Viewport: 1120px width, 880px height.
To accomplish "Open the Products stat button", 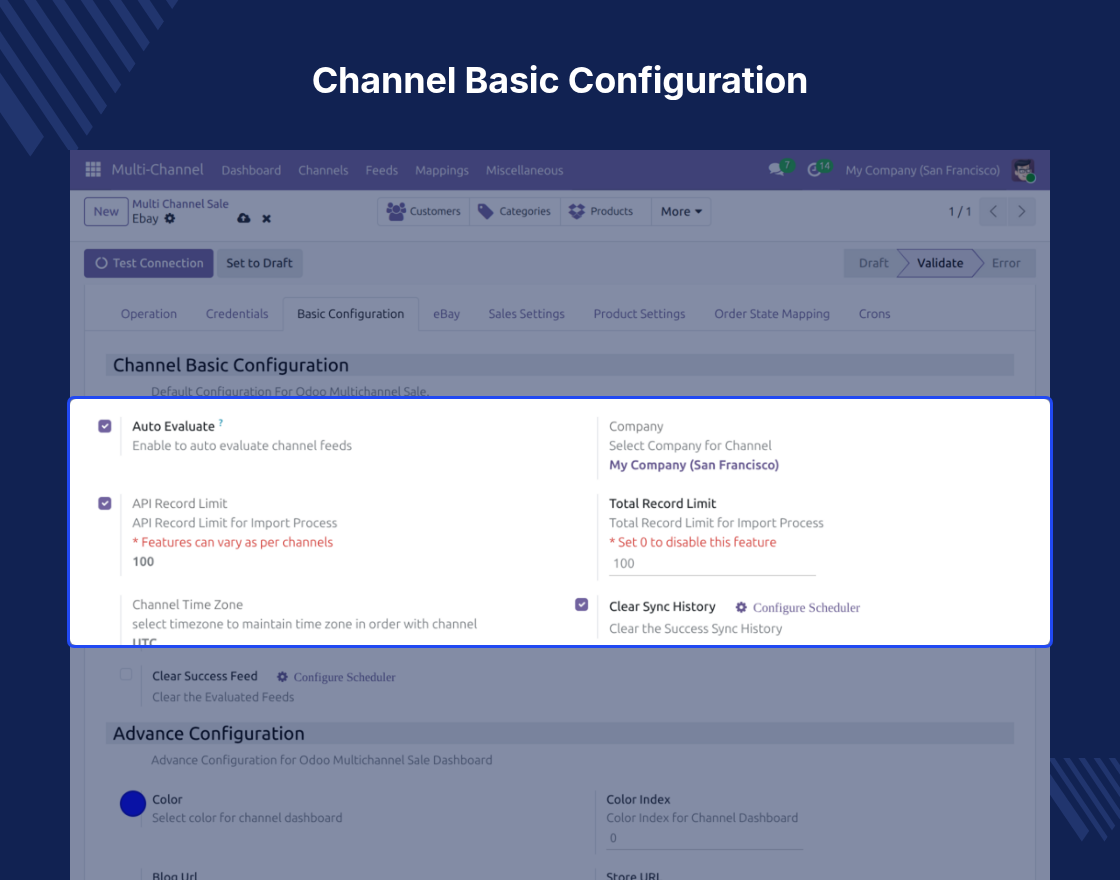I will [606, 211].
